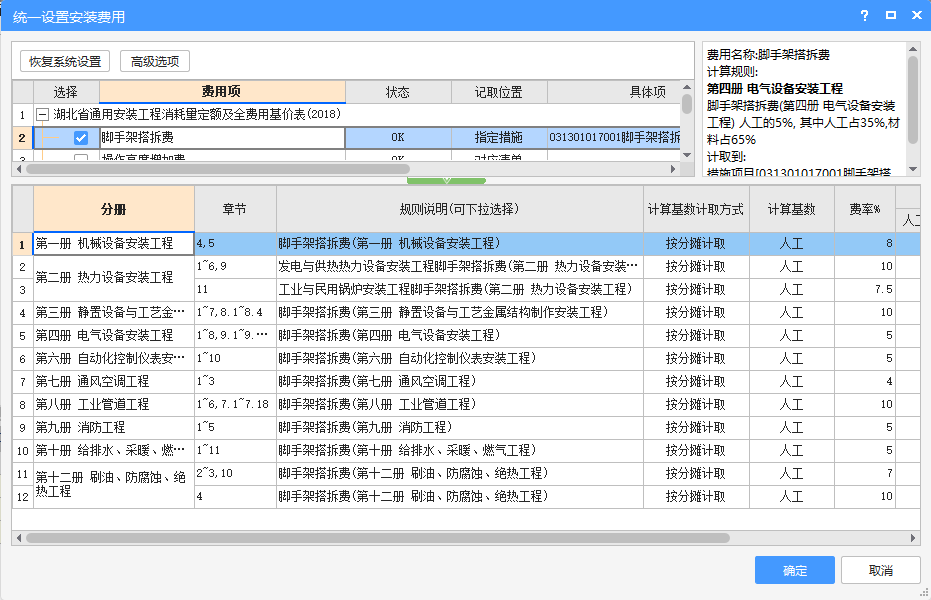Screen dimensions: 931x600
Task: Click 恢复系统设置 button
Action: [65, 61]
